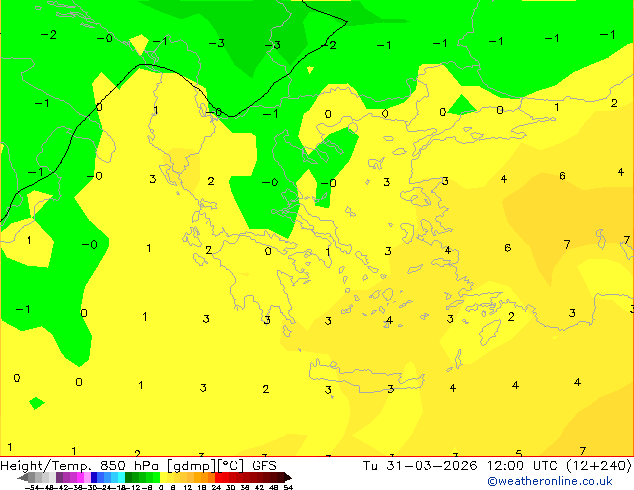Click the '[°C]' unit label
This screenshot has width=634, height=490.
click(231, 466)
